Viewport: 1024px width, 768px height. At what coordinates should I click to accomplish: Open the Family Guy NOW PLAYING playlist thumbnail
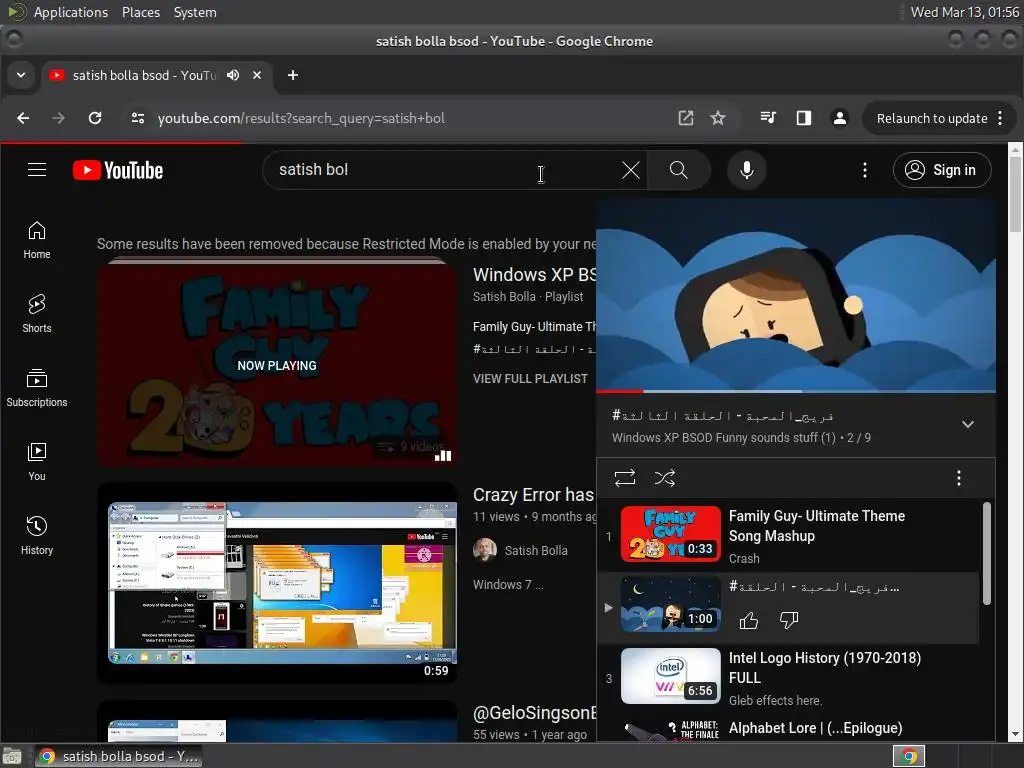click(x=277, y=364)
